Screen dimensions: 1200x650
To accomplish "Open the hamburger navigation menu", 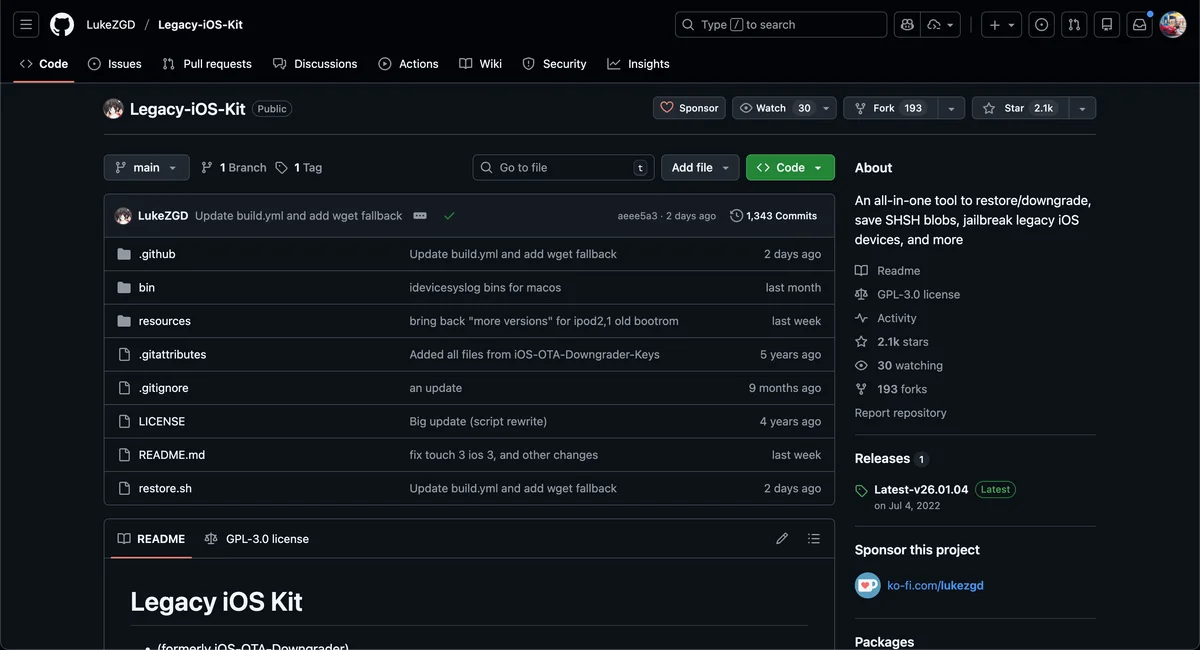I will click(27, 25).
